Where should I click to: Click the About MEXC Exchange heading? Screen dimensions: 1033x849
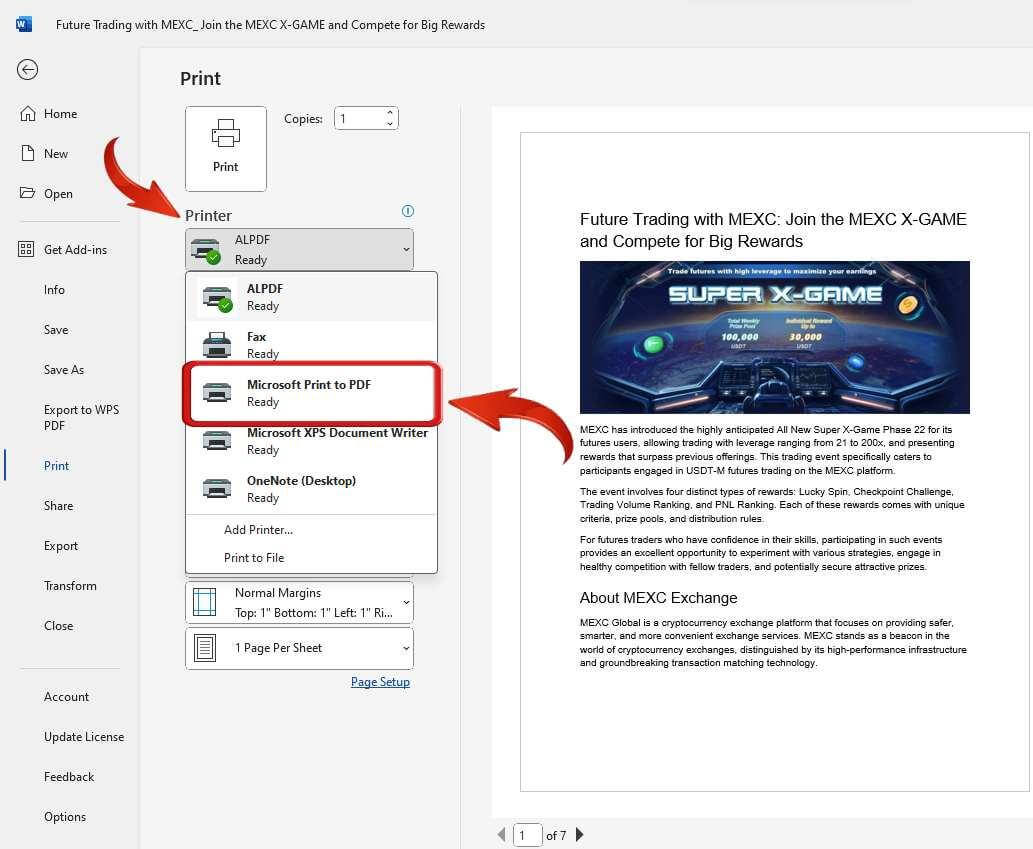point(658,597)
